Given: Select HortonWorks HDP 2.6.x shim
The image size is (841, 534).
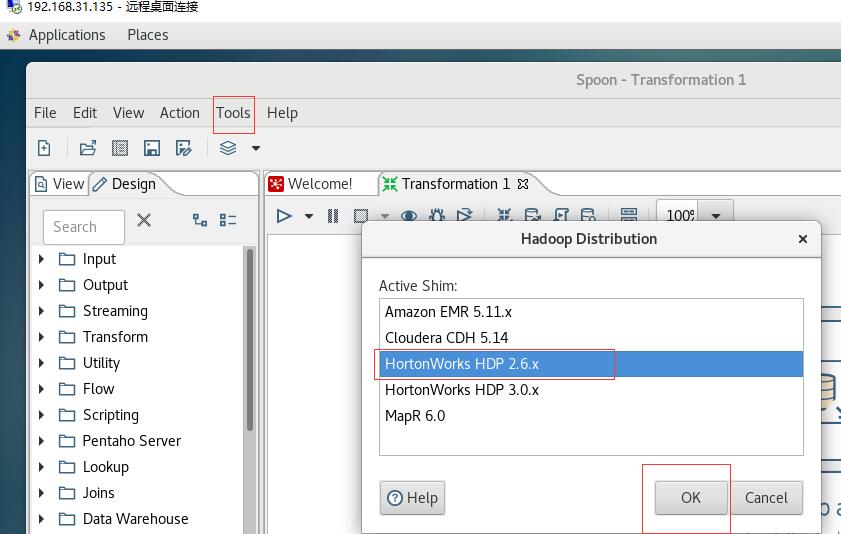Looking at the screenshot, I should pyautogui.click(x=591, y=364).
